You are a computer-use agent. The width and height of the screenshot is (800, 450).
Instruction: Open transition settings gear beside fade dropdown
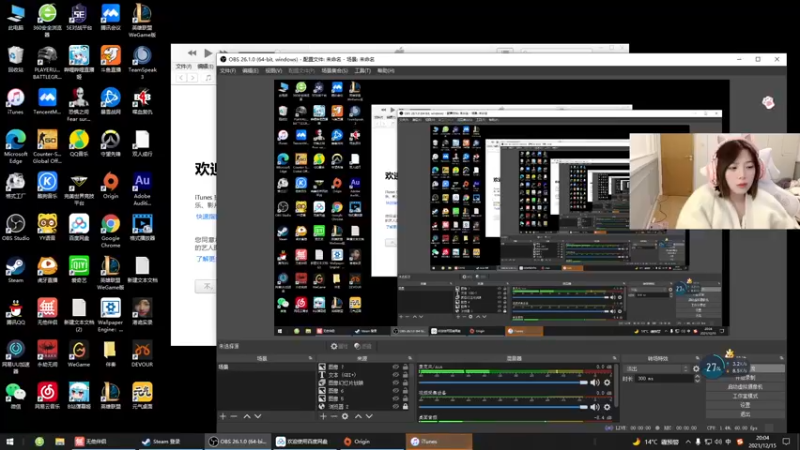point(696,368)
